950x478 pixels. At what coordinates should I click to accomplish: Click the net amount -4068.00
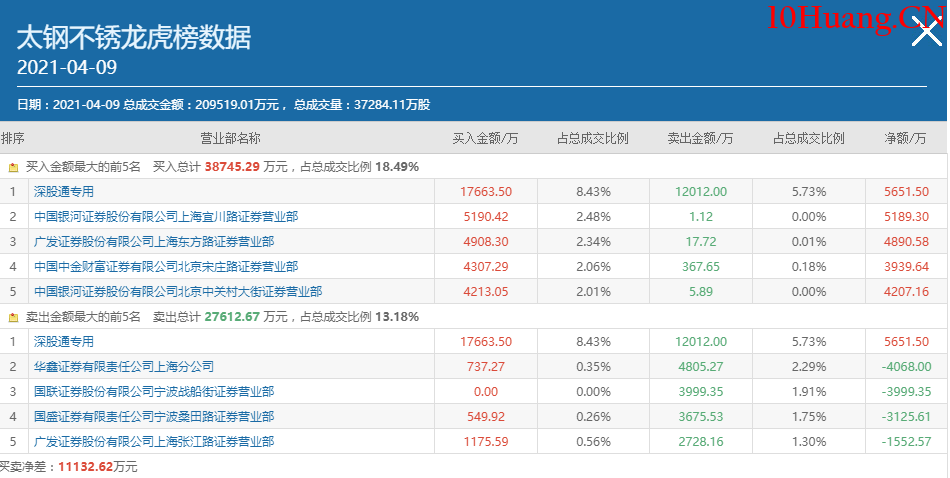[906, 367]
